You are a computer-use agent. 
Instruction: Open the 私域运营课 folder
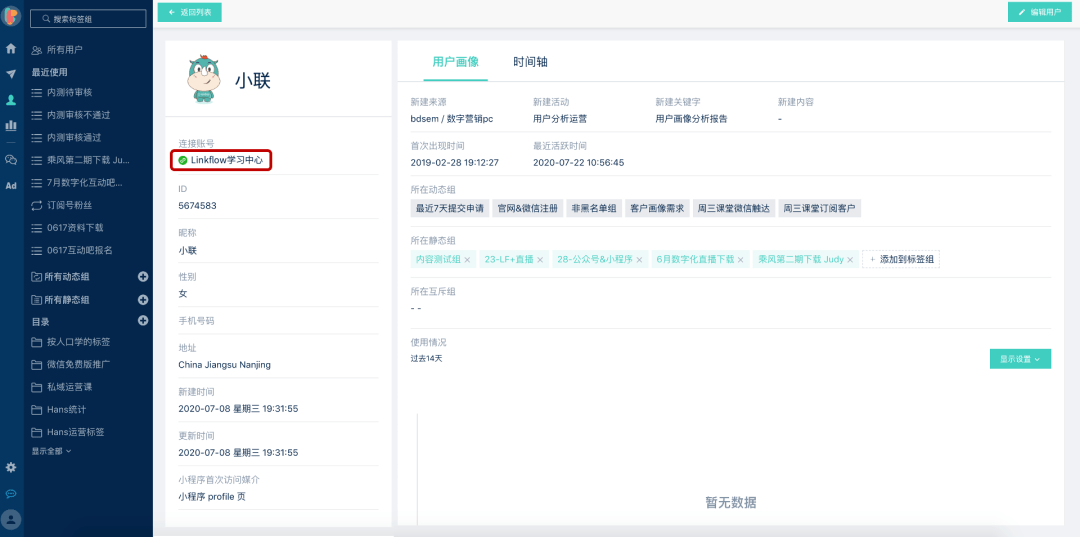[x=69, y=386]
